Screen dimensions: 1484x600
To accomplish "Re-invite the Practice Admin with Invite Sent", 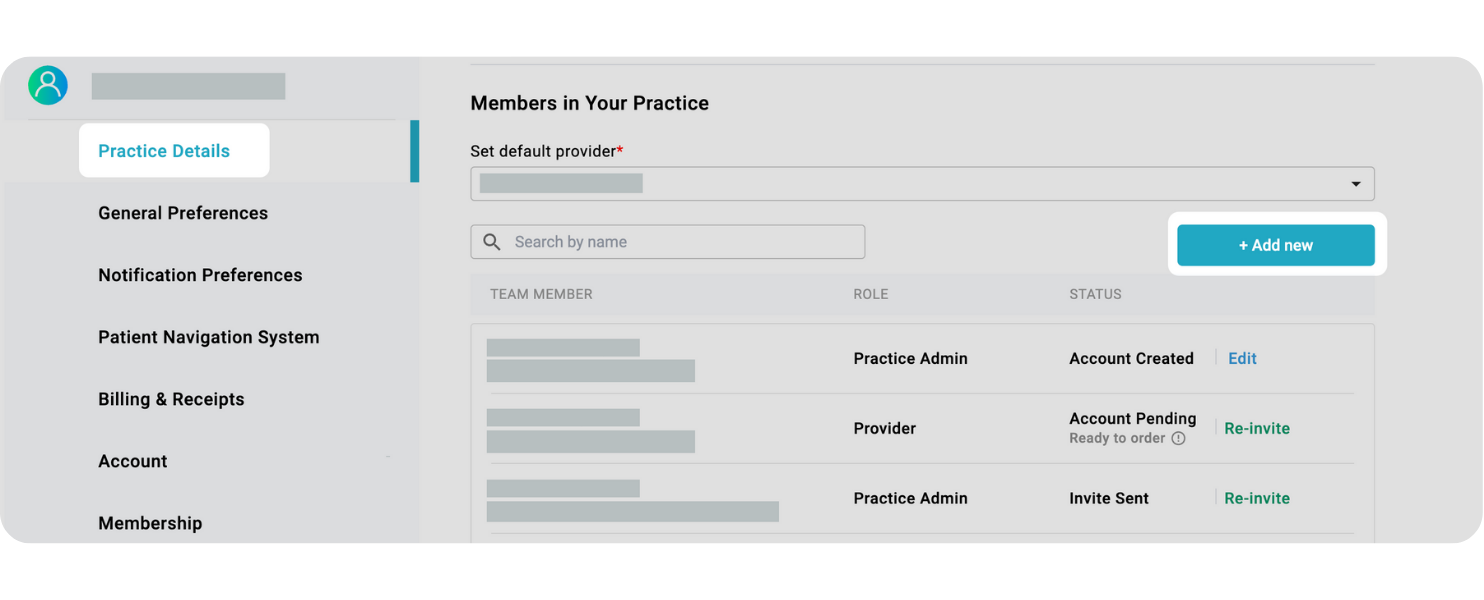I will click(1257, 499).
